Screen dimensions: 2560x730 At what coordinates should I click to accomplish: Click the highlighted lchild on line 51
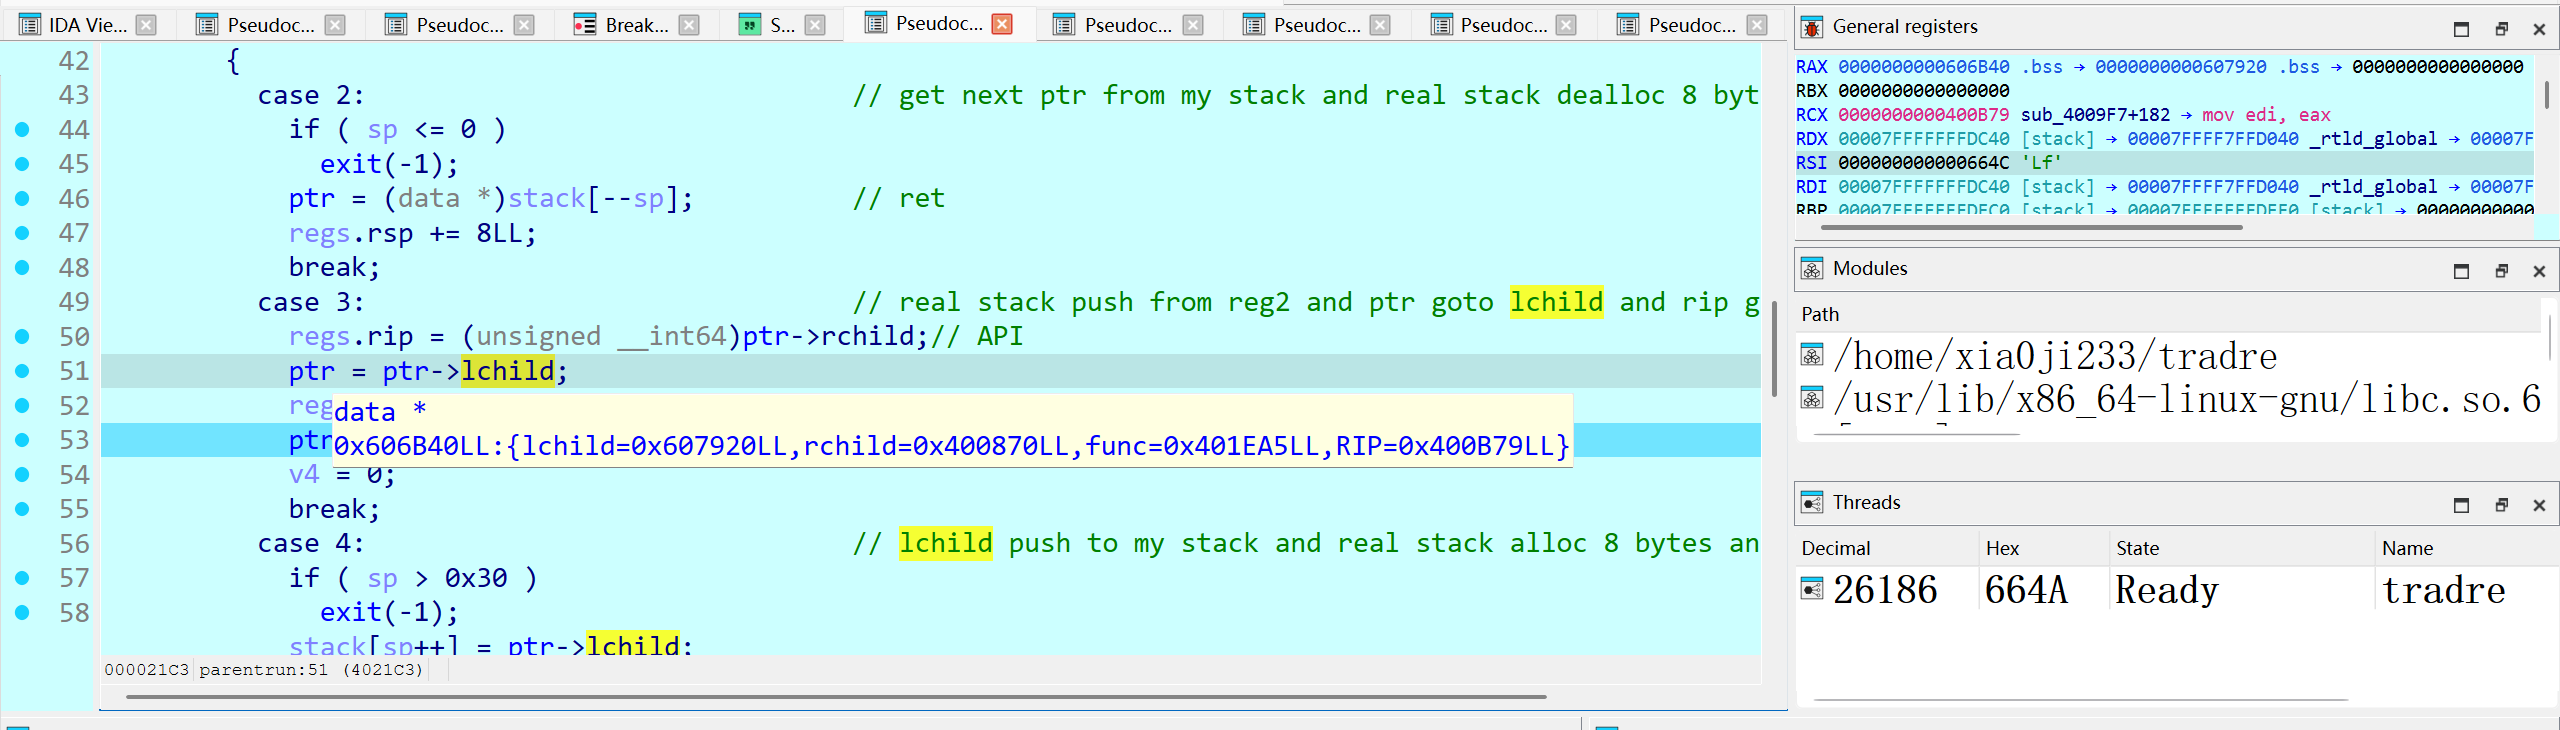[x=508, y=371]
